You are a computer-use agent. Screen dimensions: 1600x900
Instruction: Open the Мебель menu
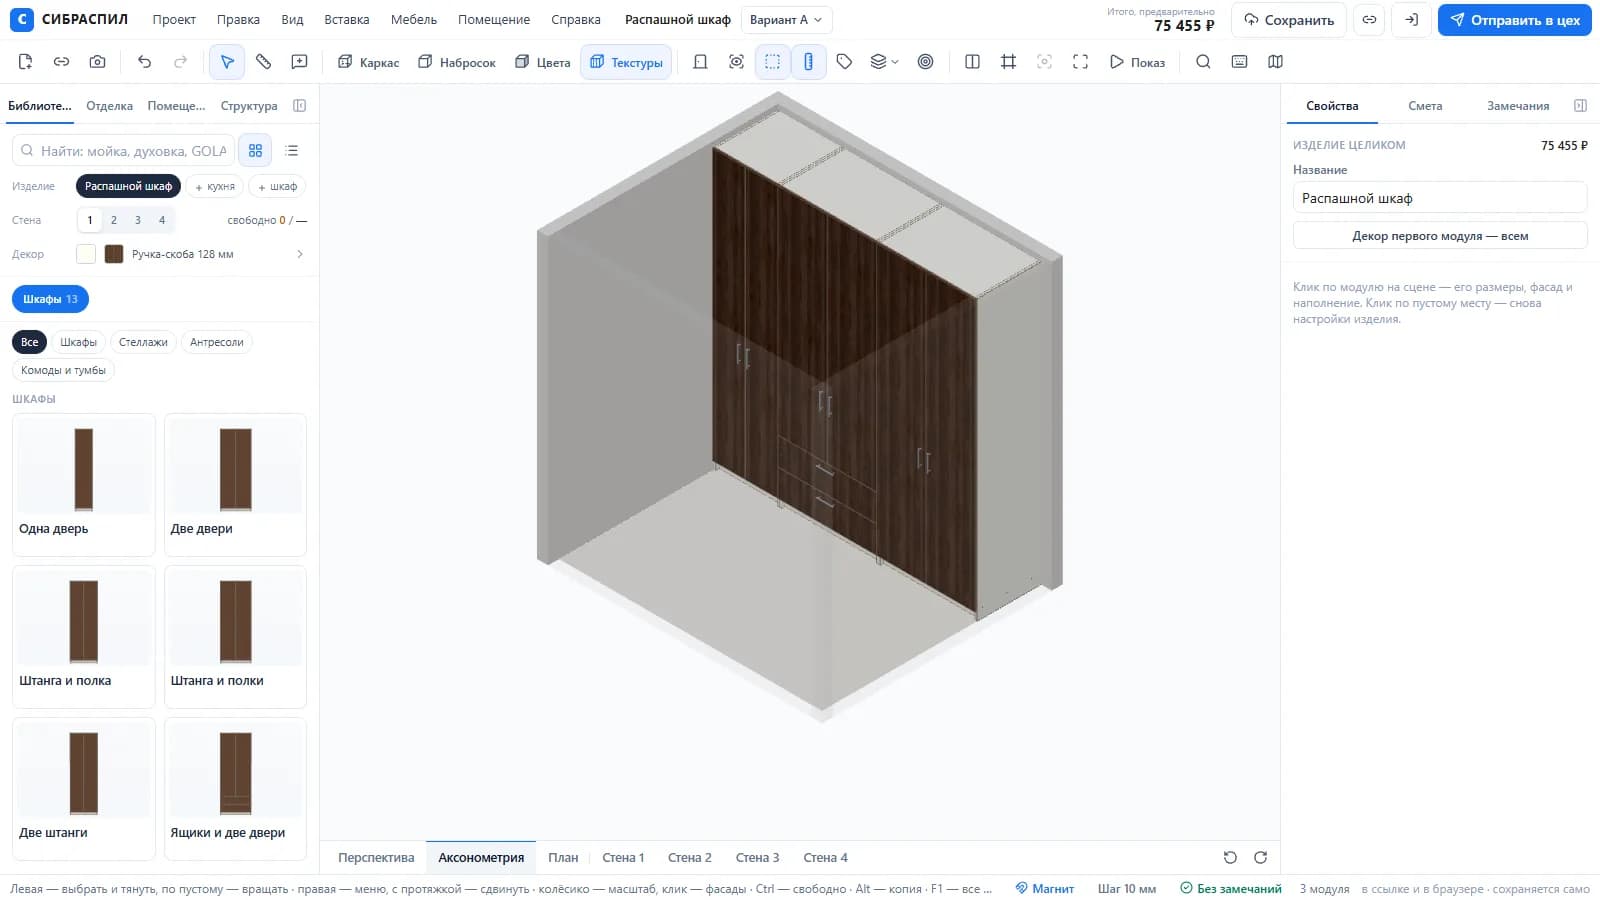click(x=414, y=20)
